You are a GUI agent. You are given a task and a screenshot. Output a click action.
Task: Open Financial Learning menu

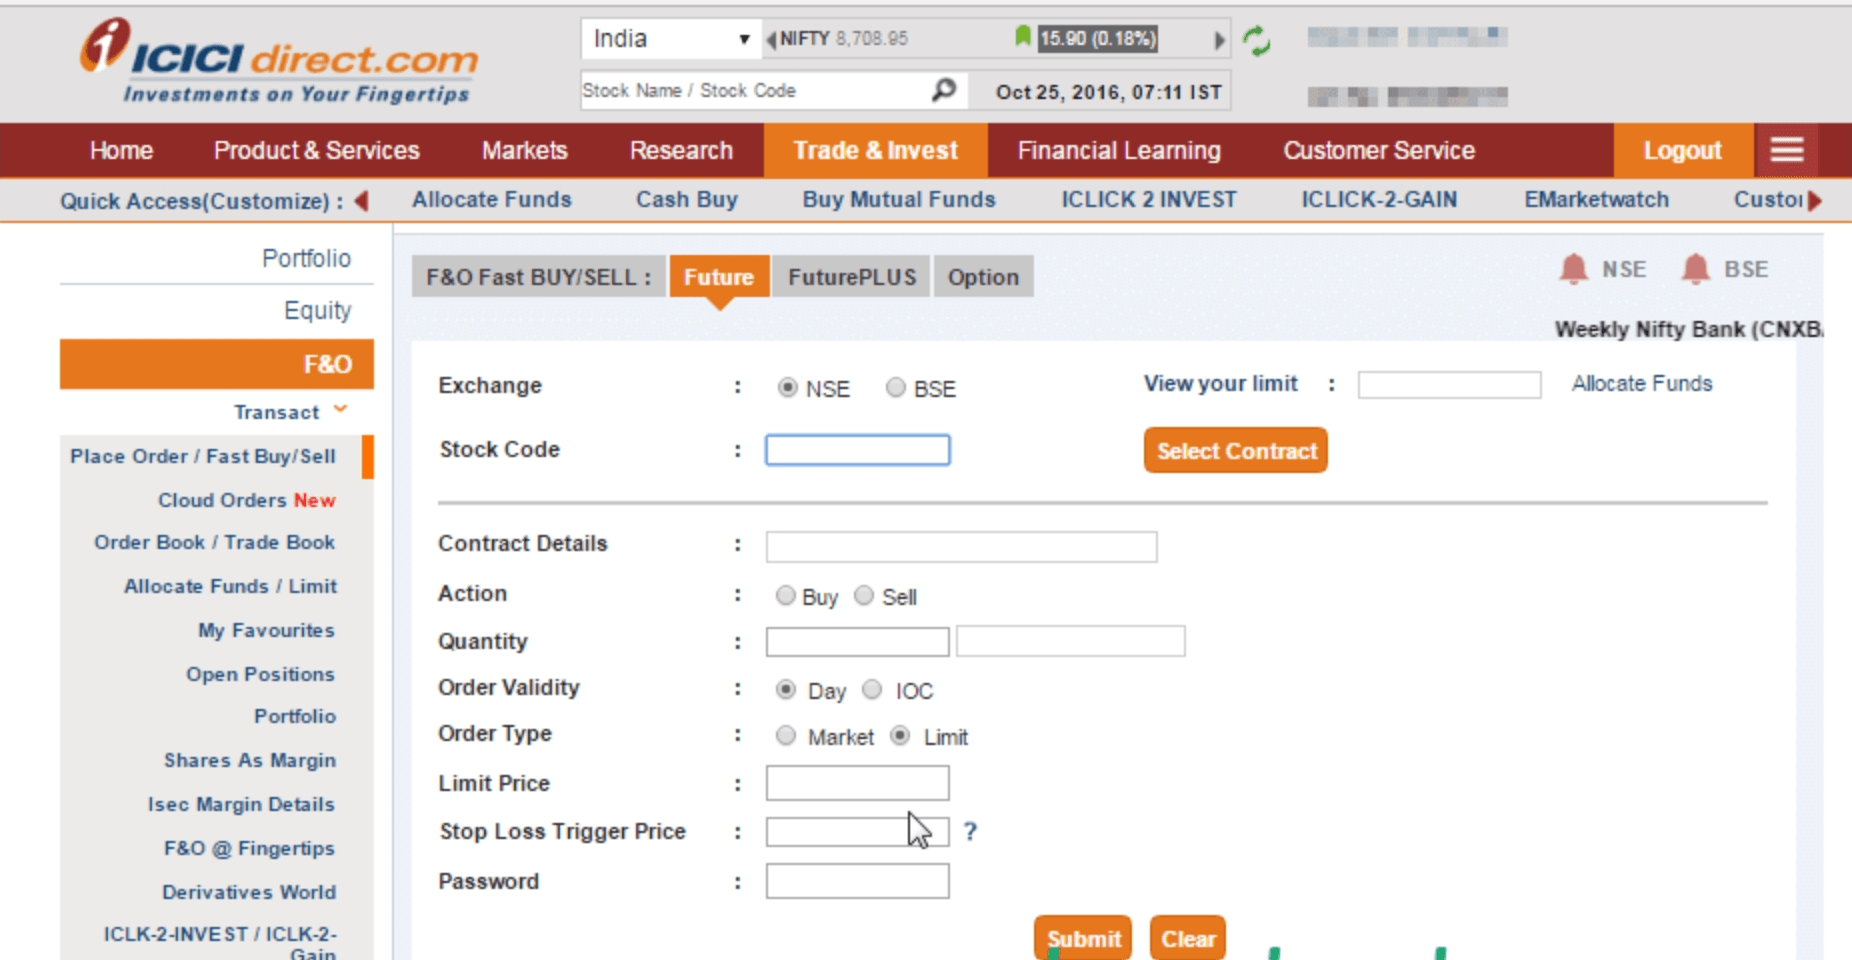(x=1119, y=150)
